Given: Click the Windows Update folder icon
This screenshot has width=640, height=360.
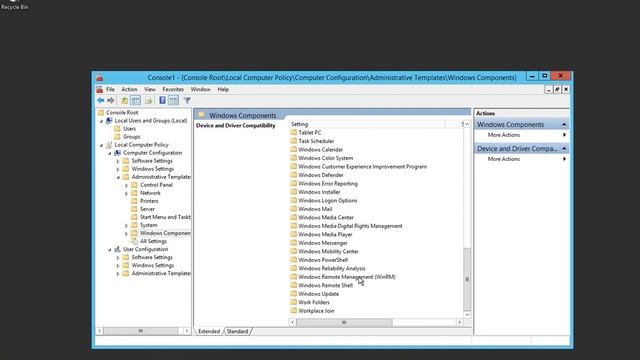Looking at the screenshot, I should pos(293,293).
